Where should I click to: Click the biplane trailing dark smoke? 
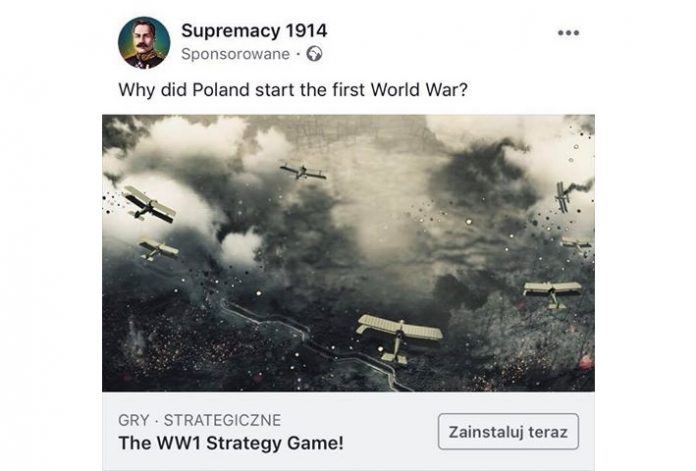pyautogui.click(x=563, y=196)
